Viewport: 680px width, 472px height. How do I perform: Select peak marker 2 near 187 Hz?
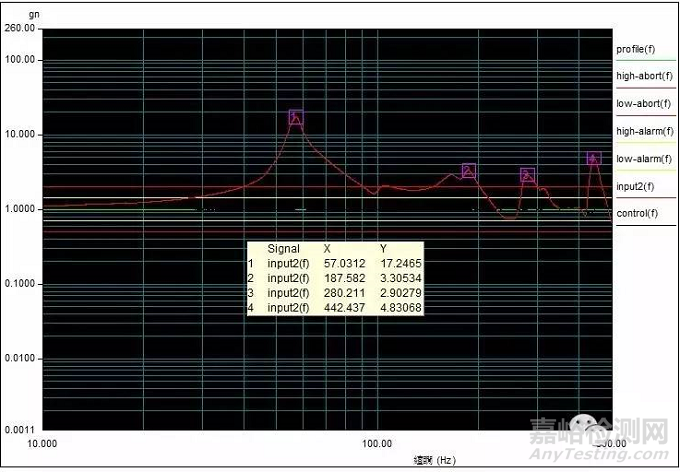(469, 171)
